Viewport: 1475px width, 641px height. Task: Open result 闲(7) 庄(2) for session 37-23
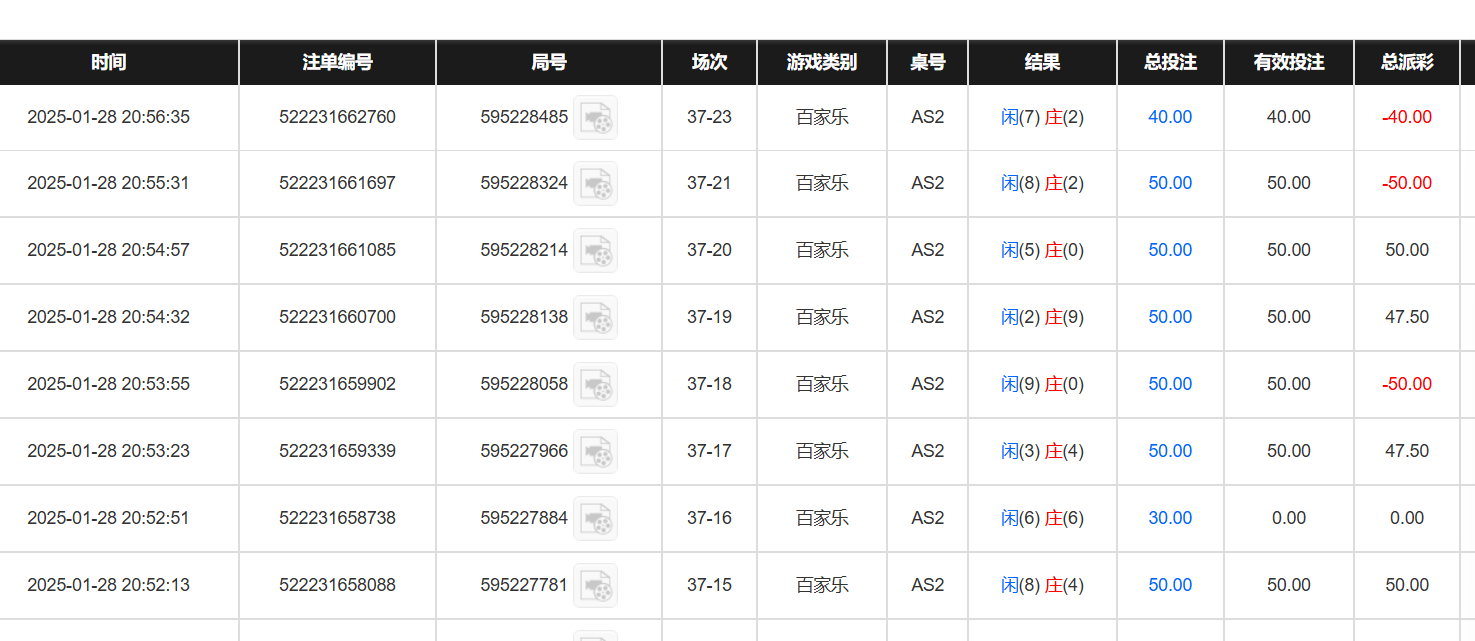point(1042,117)
